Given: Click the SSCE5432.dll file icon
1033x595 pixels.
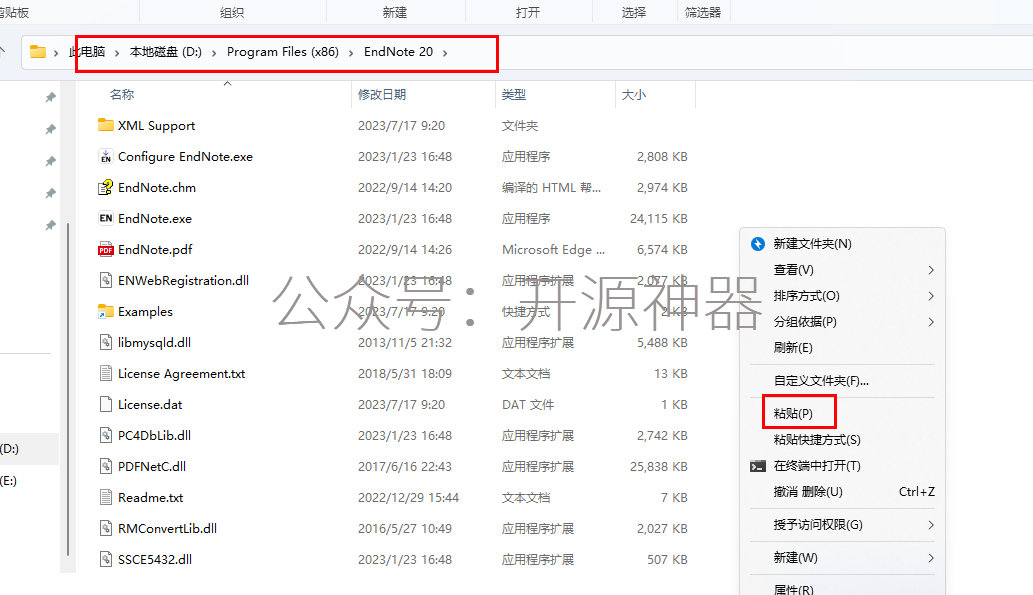Looking at the screenshot, I should 105,559.
